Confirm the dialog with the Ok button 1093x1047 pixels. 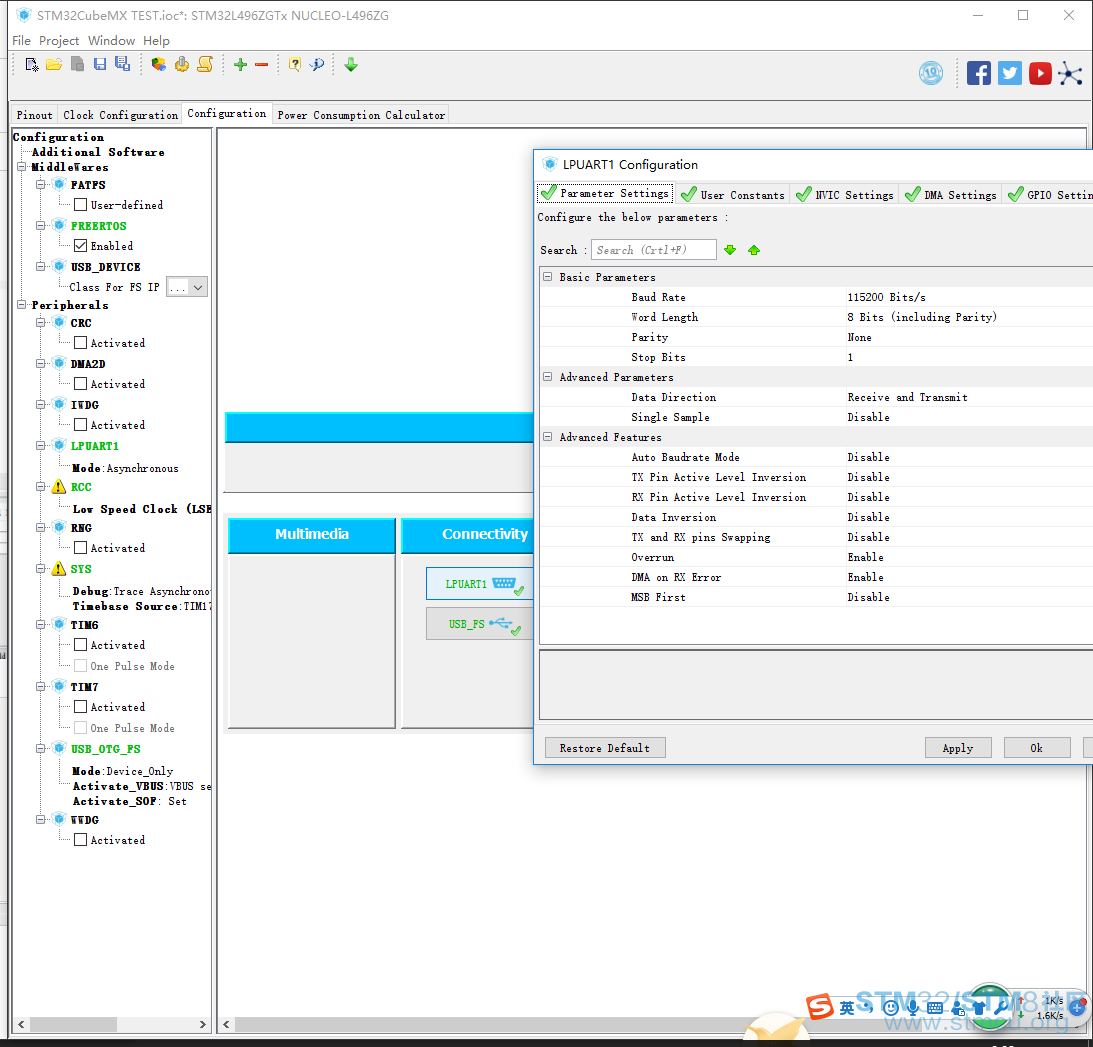(x=1037, y=748)
